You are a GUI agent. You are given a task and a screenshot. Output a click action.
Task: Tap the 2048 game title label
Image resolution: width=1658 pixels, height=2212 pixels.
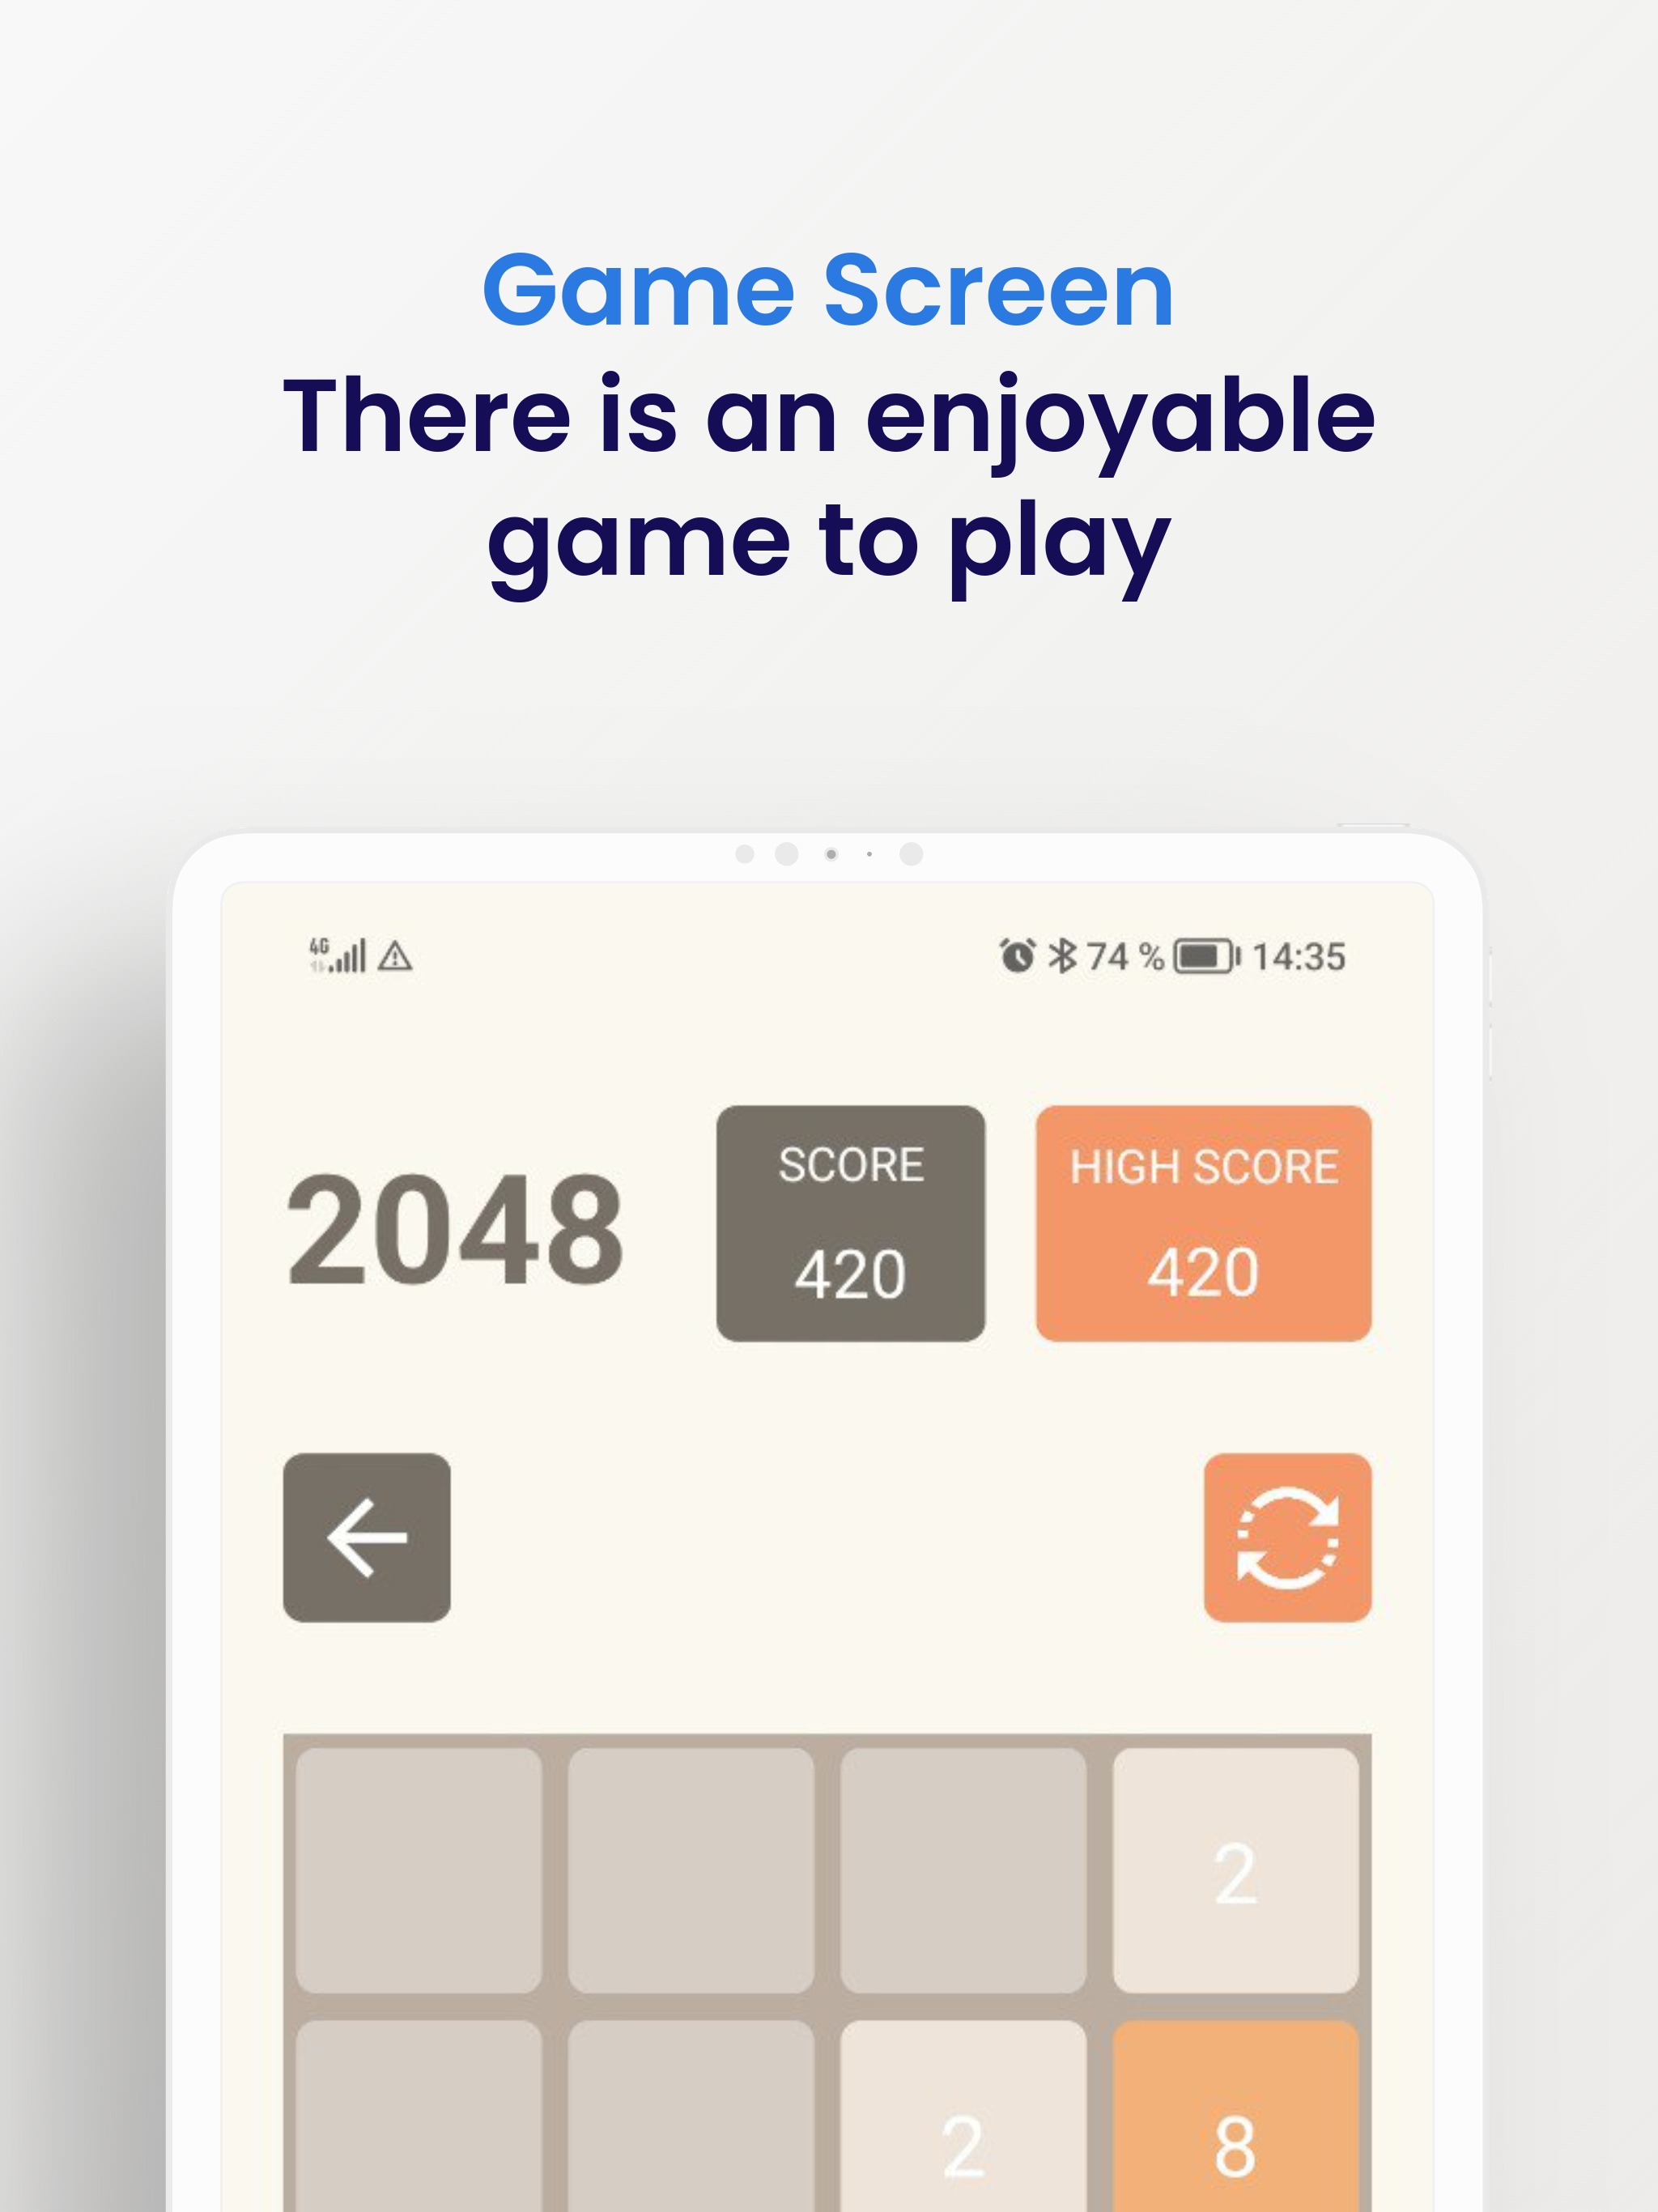418,1219
